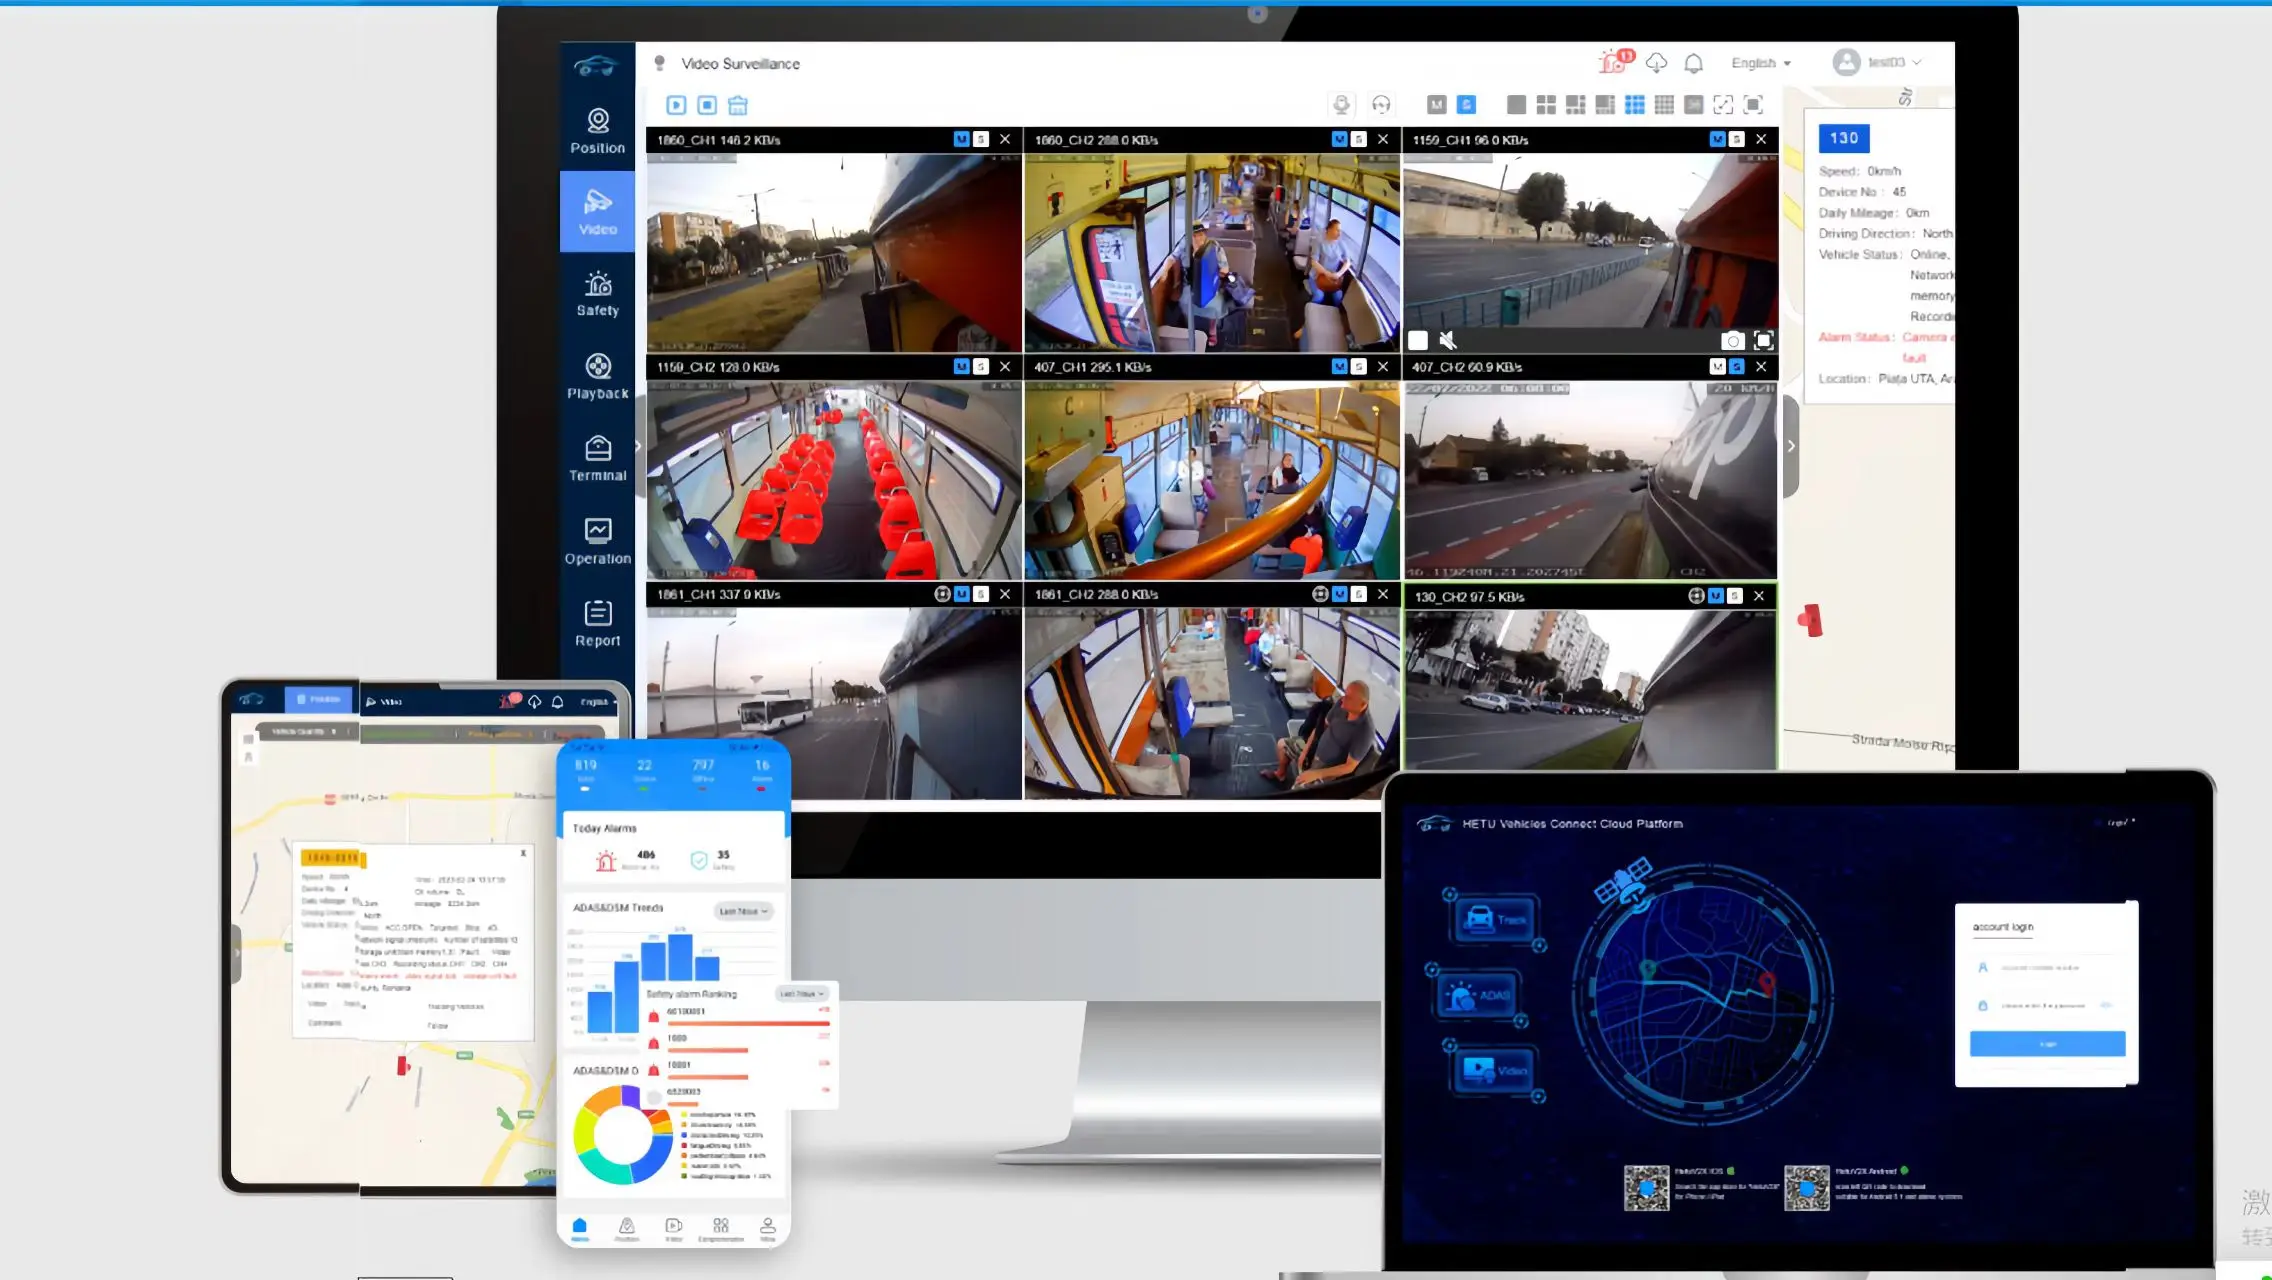This screenshot has height=1280, width=2272.
Task: Open the Terminal section in sidebar
Action: pos(597,459)
